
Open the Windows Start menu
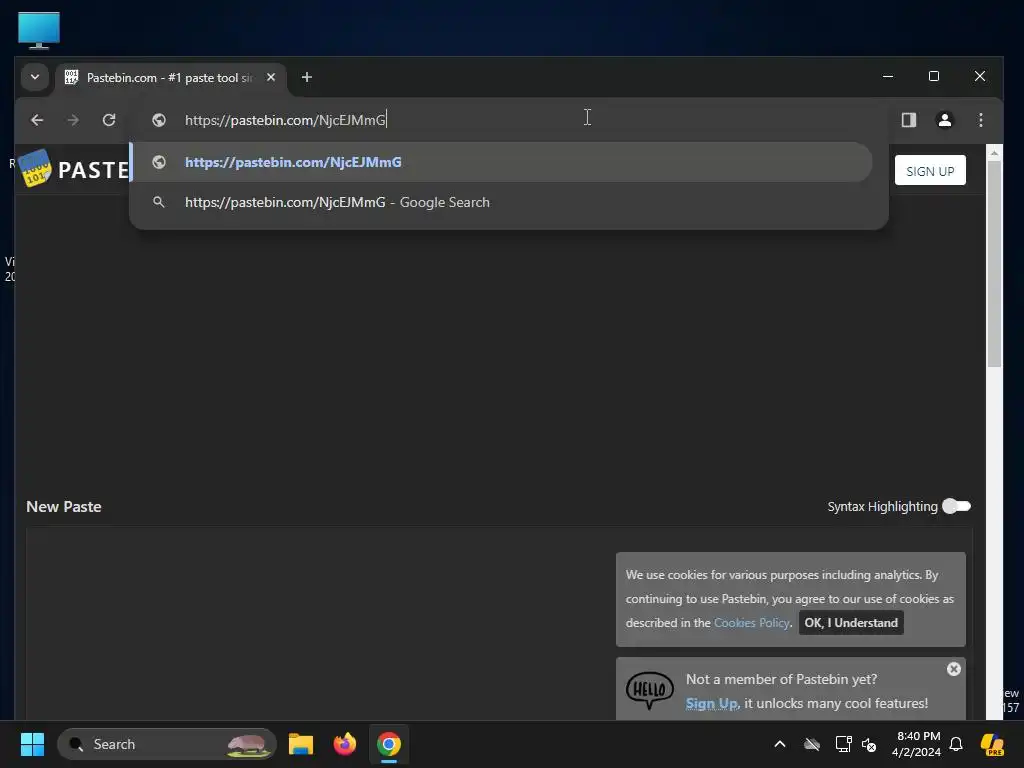click(x=32, y=744)
